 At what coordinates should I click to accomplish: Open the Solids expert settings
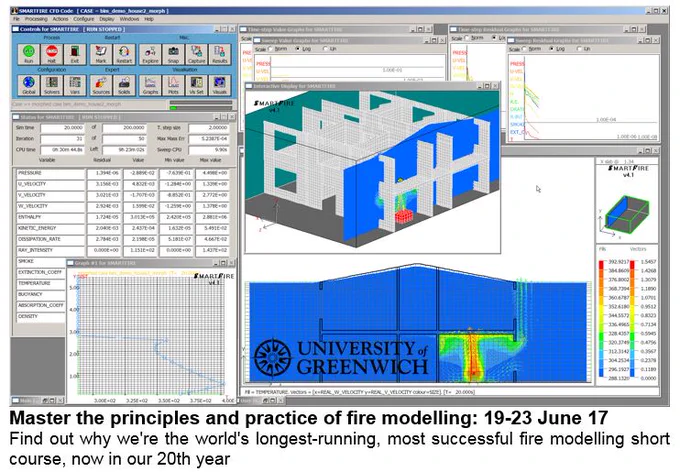point(124,85)
